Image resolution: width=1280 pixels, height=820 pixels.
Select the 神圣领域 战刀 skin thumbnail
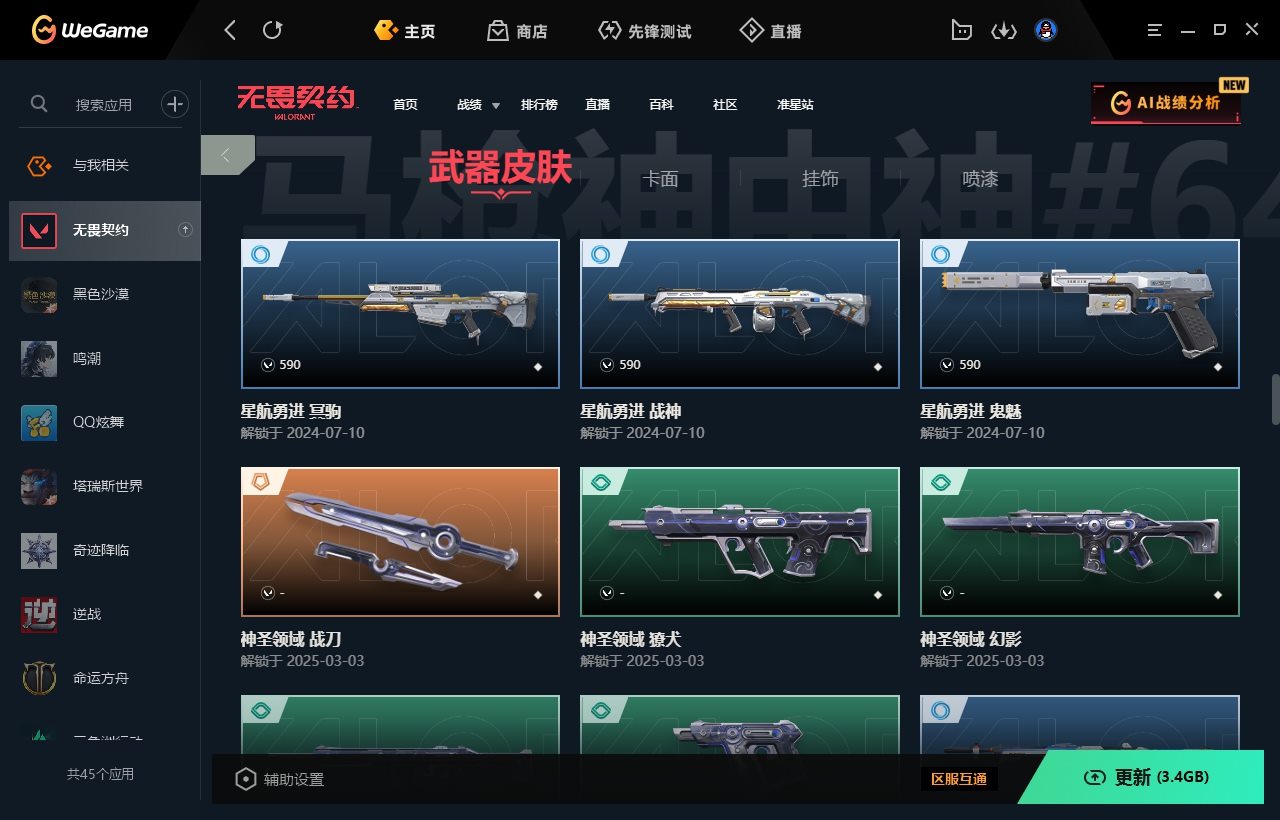400,542
